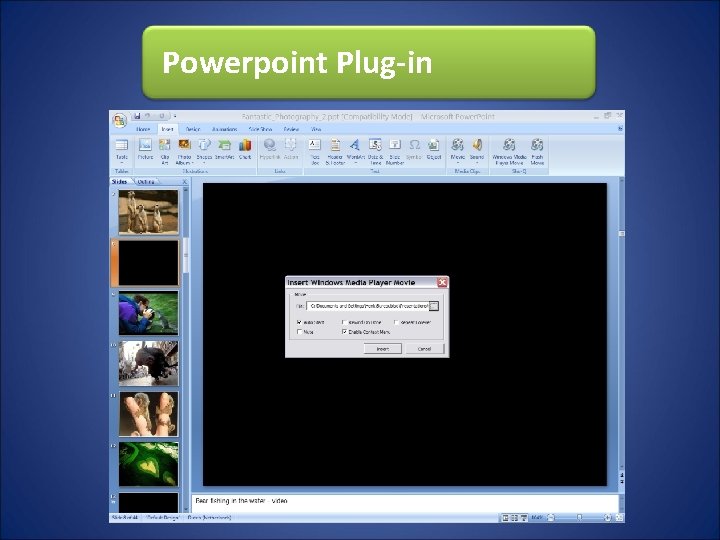Insert Date & Time from the ribbon
Image resolution: width=720 pixels, height=540 pixels.
coord(375,152)
